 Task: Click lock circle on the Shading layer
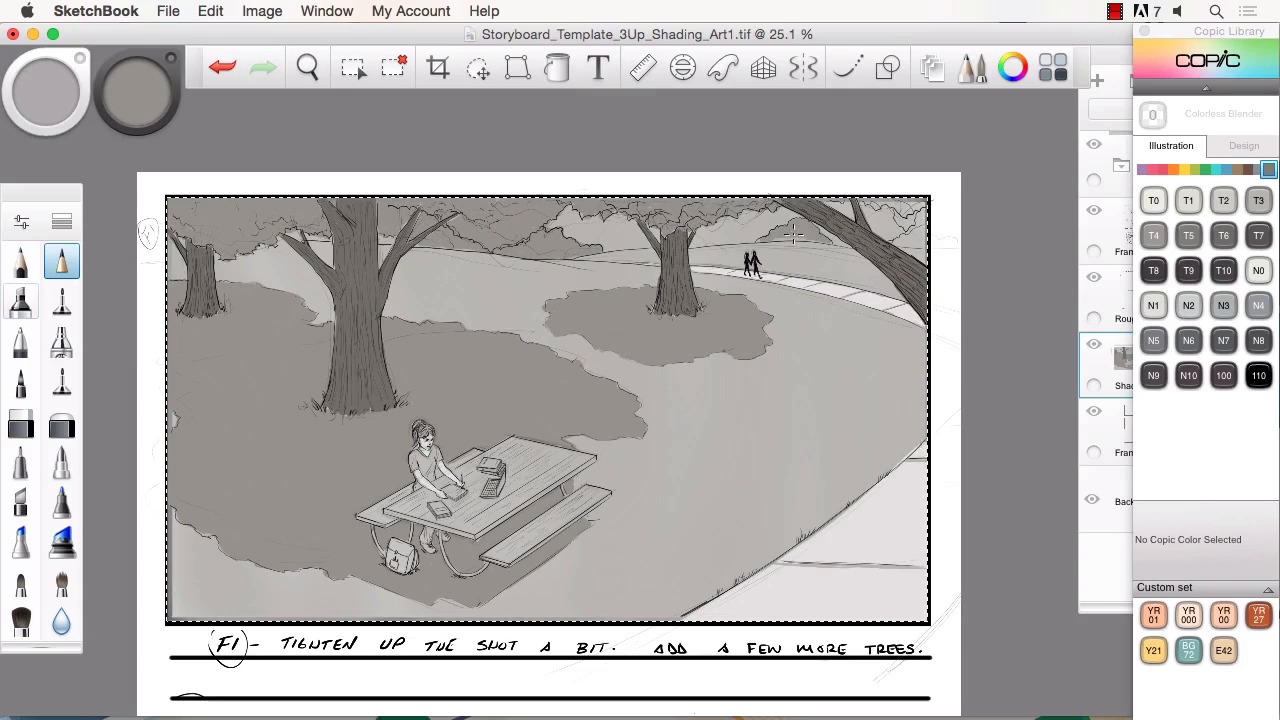1094,385
